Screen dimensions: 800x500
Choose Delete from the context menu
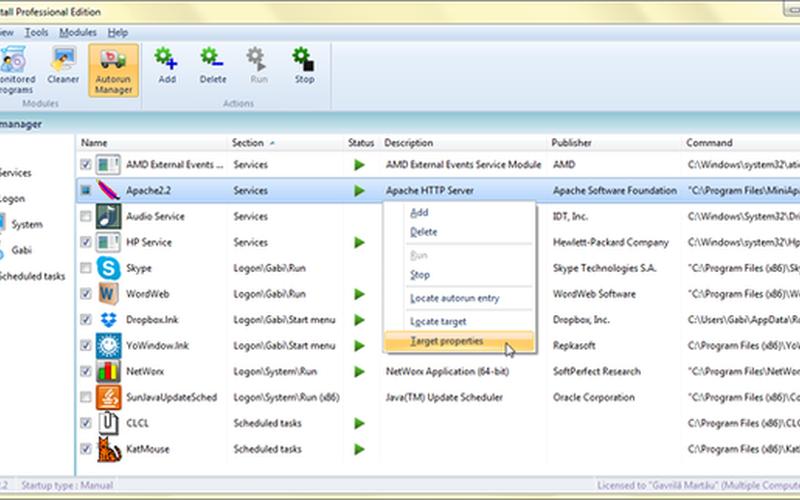[x=459, y=232]
